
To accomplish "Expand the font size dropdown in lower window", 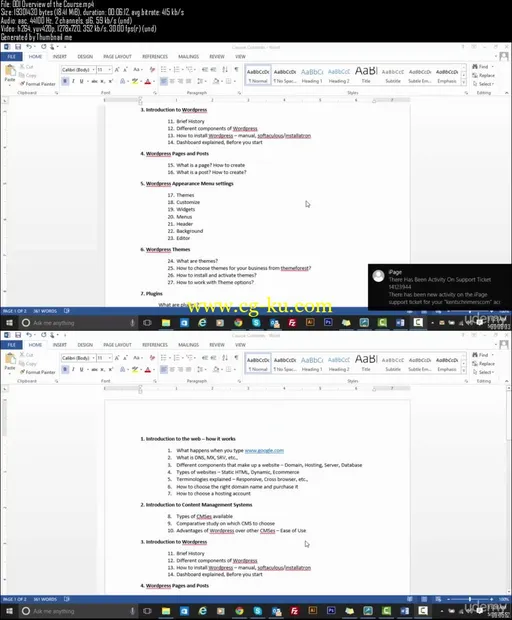I will [x=110, y=358].
